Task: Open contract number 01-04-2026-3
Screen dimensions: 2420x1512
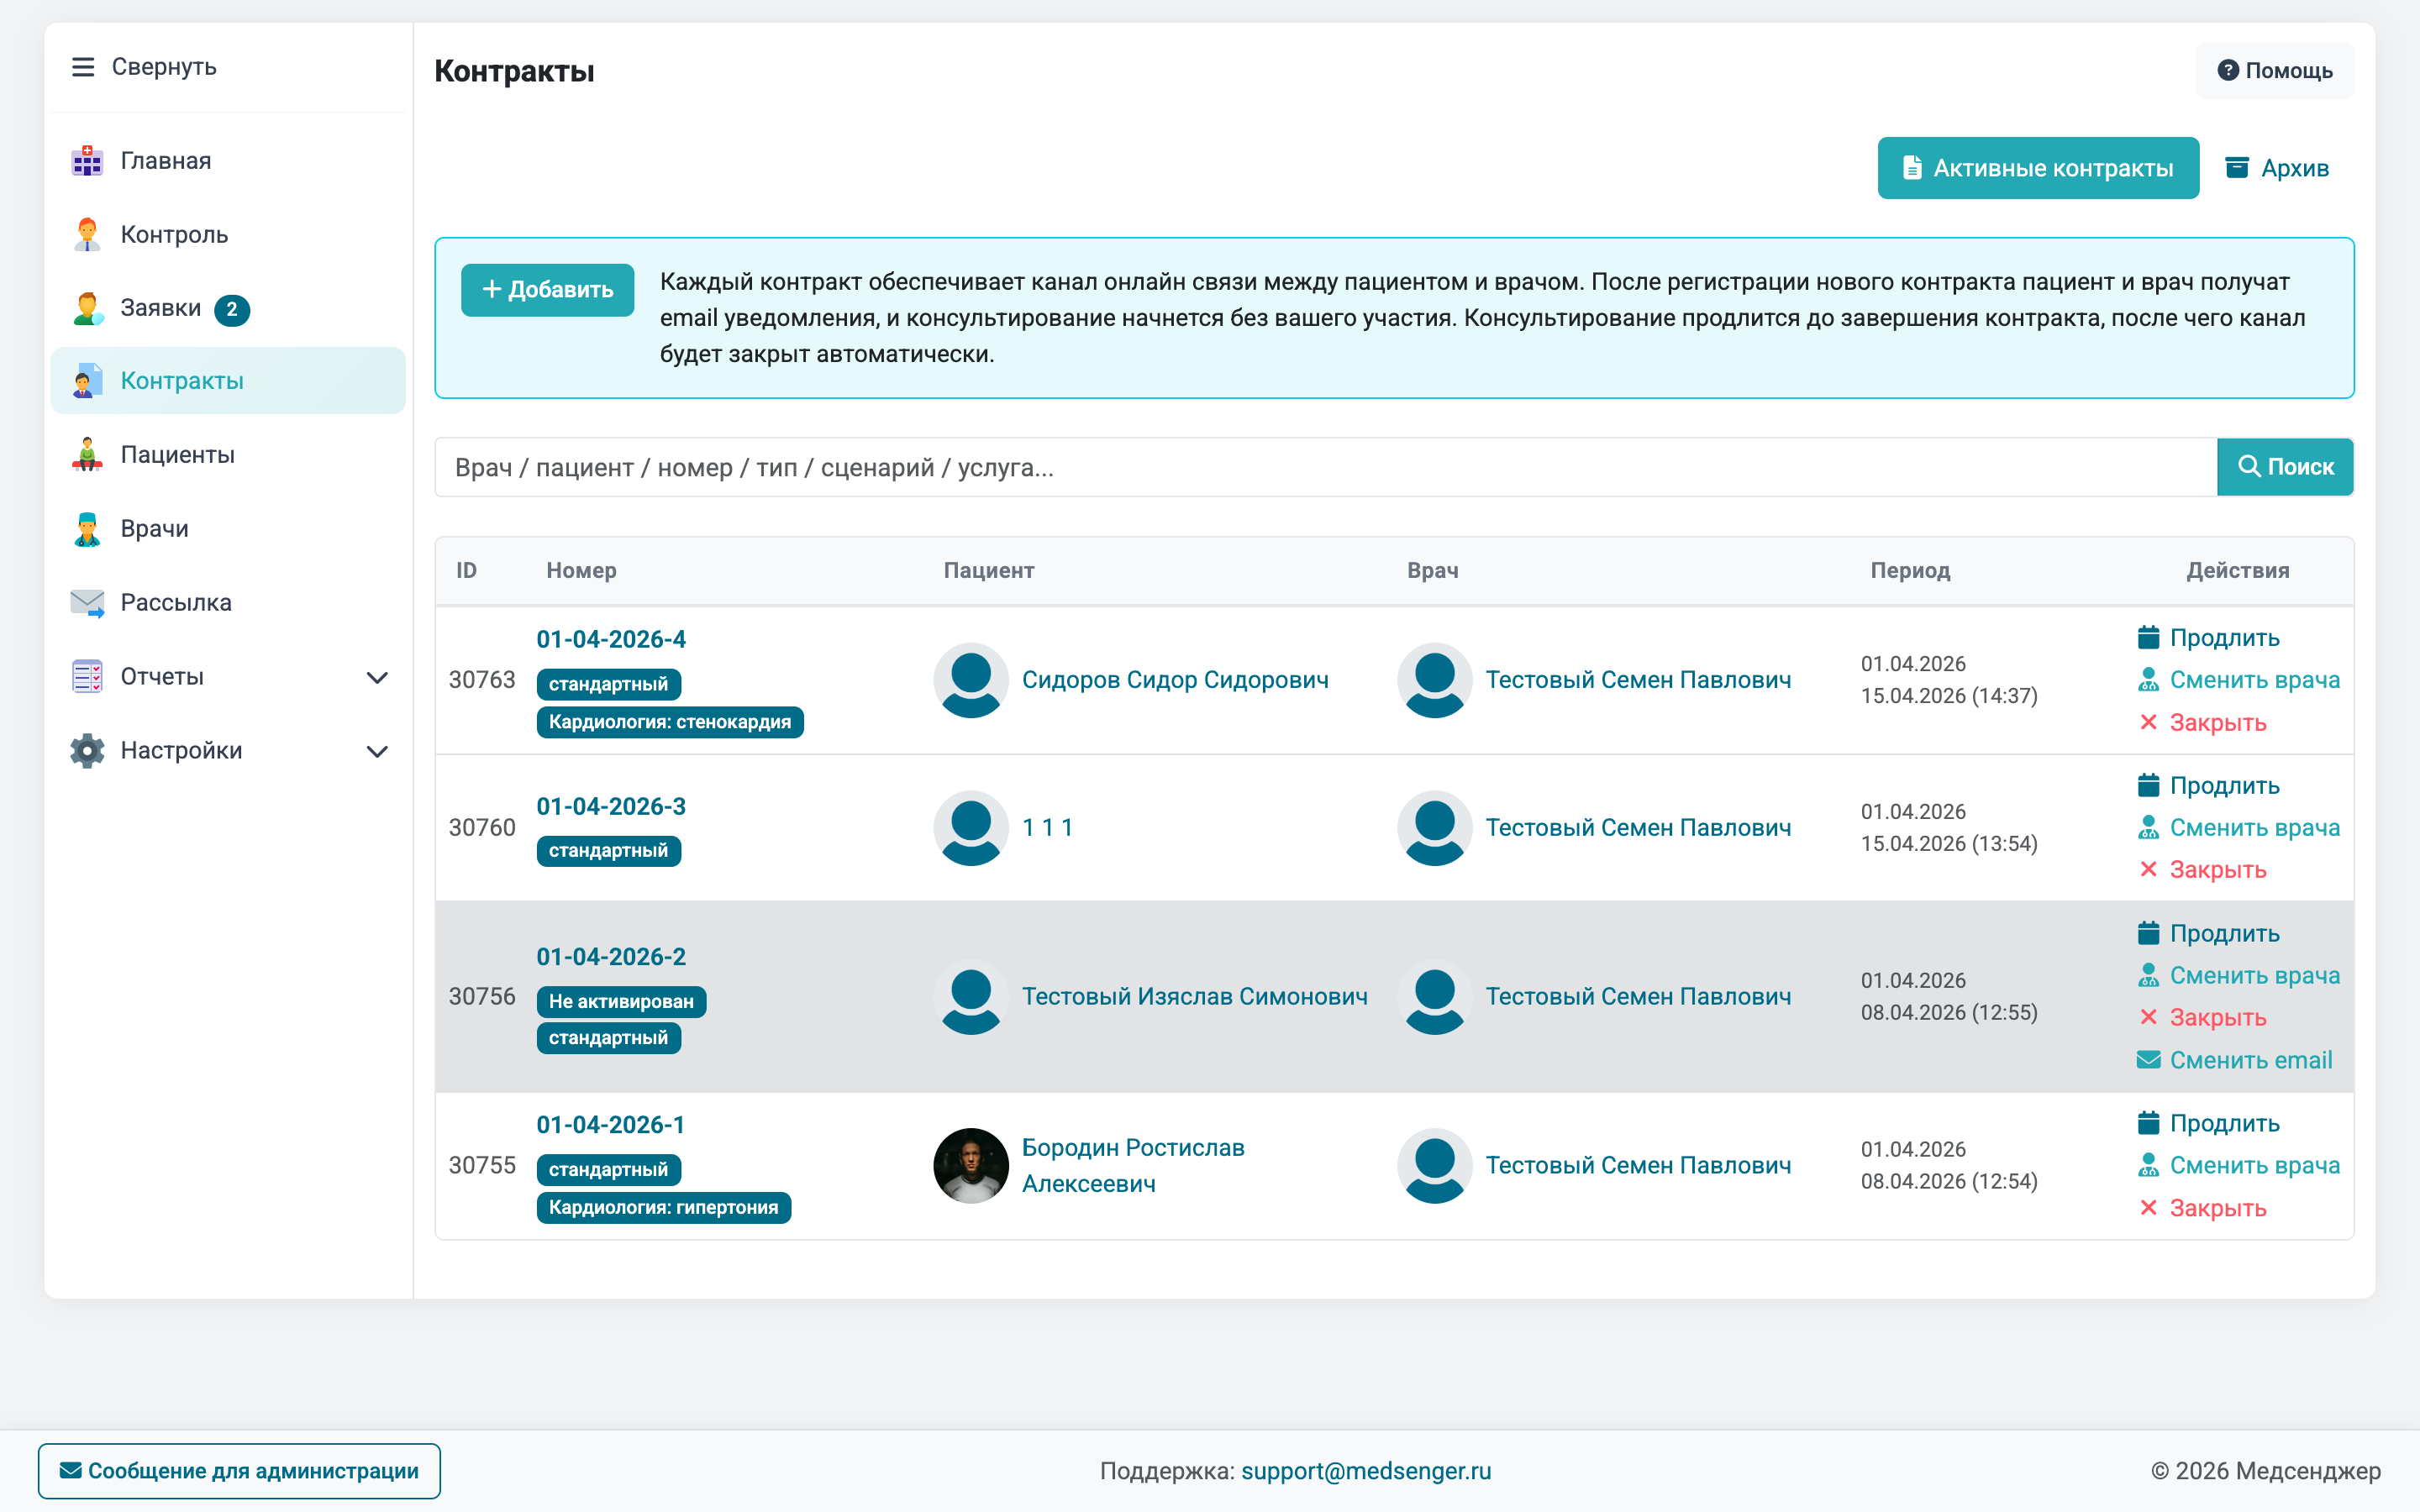Action: [x=611, y=806]
